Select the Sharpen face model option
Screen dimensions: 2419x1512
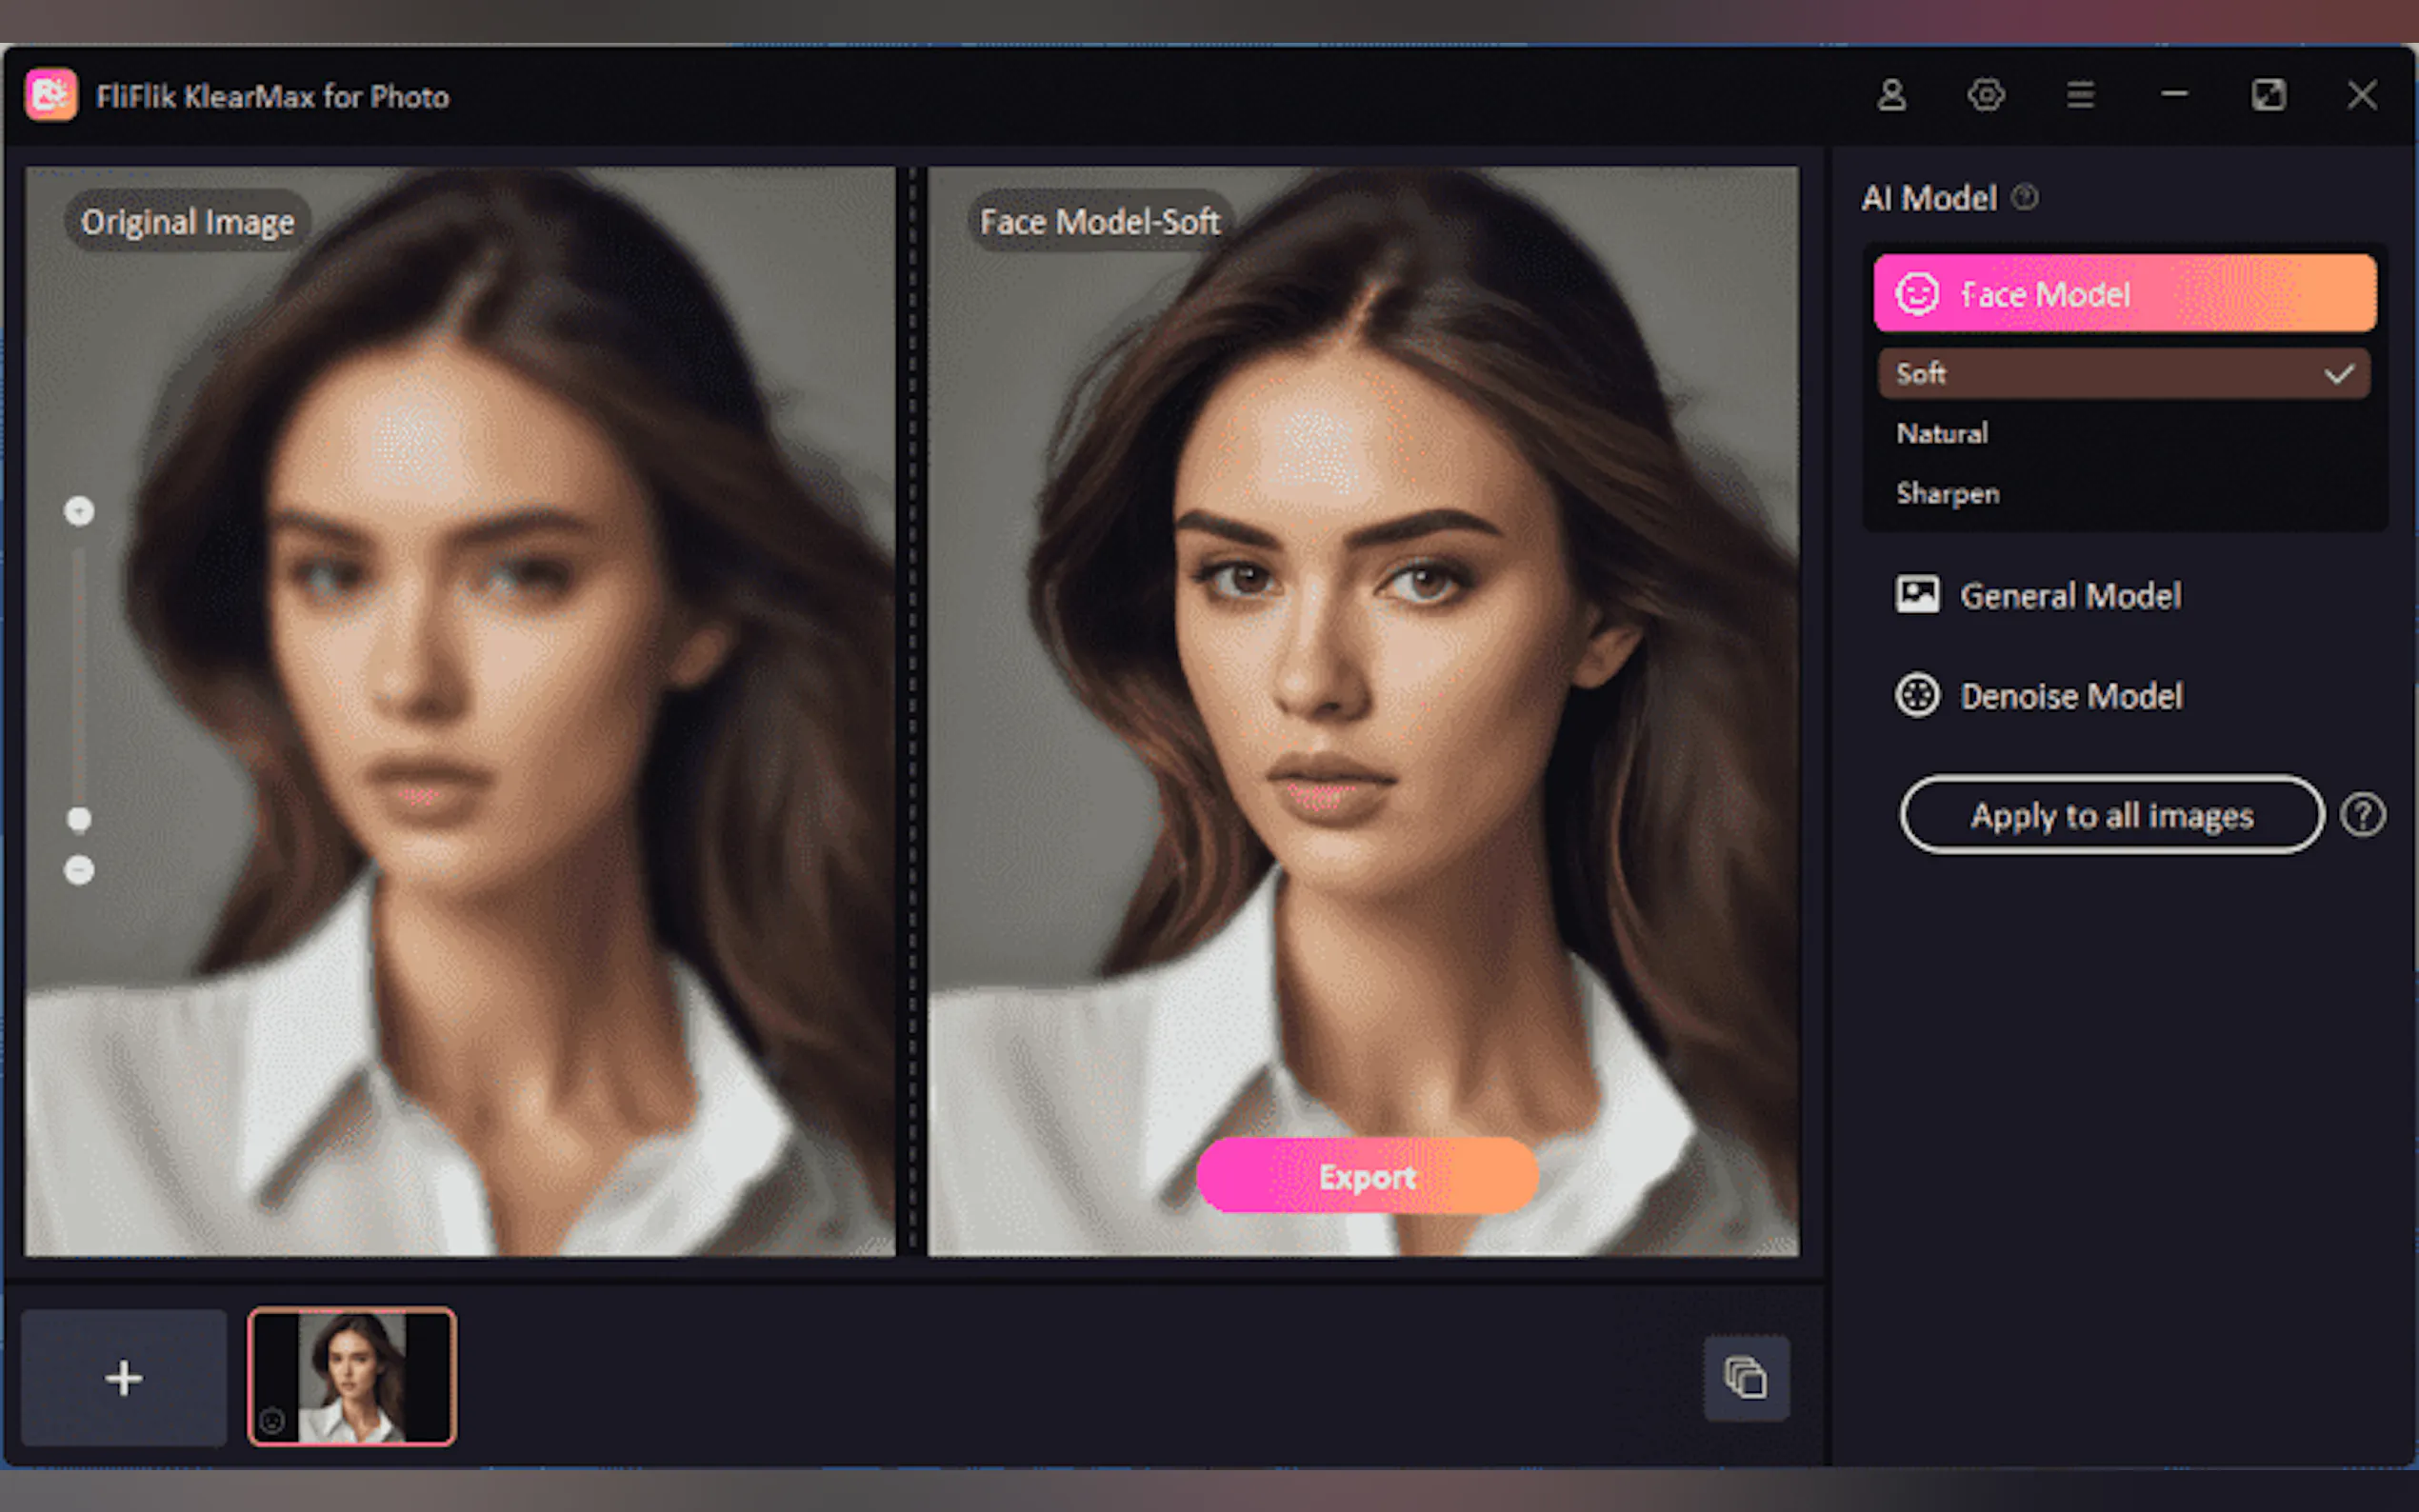[2123, 493]
